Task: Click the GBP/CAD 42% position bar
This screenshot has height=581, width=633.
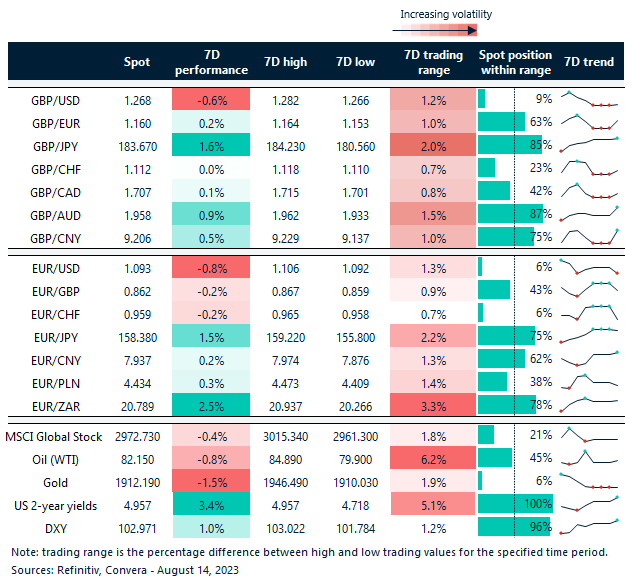Action: pyautogui.click(x=494, y=191)
